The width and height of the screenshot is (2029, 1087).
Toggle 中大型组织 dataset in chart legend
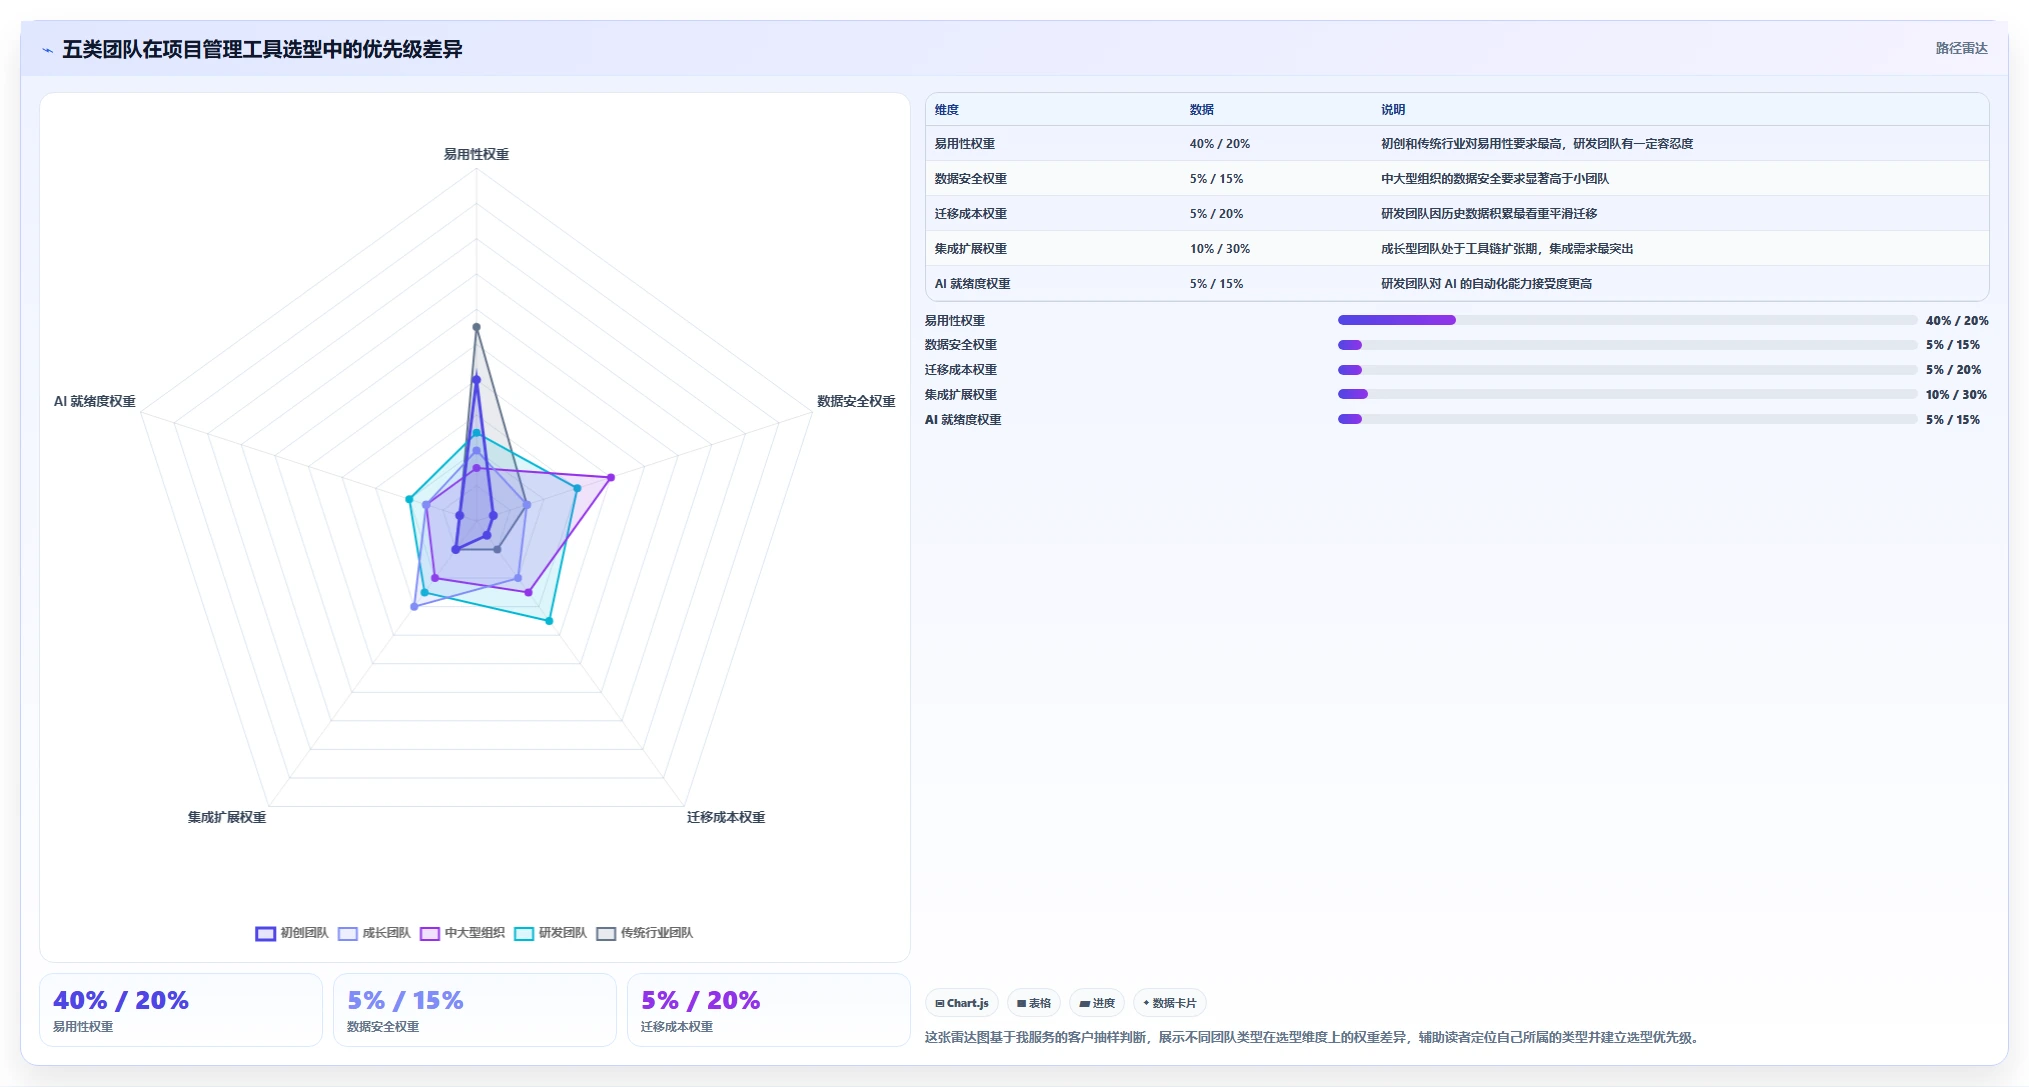462,933
